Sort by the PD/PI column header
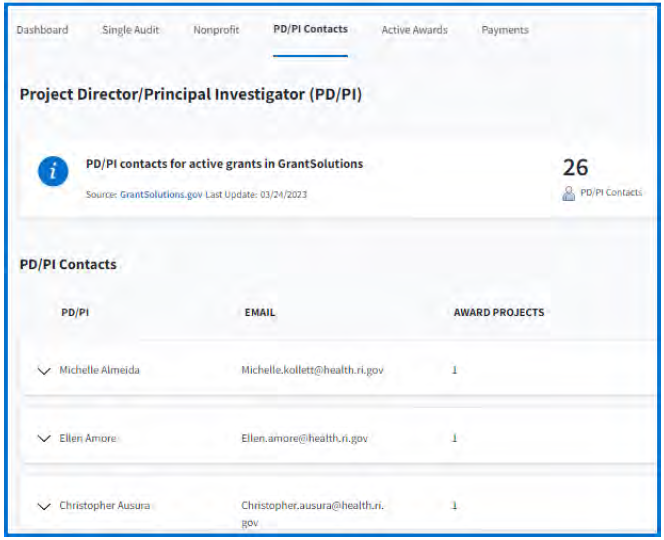This screenshot has height=540, width=664. pyautogui.click(x=75, y=312)
